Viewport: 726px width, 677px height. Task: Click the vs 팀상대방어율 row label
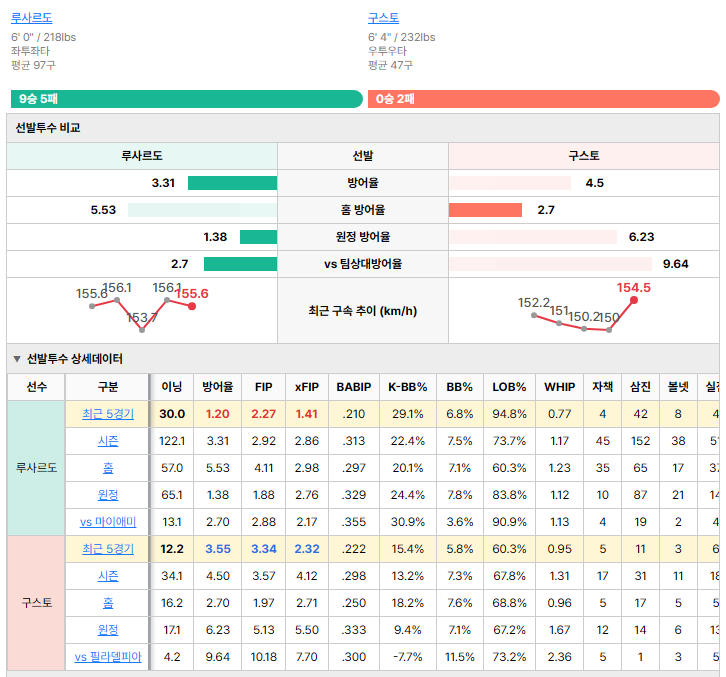363,264
